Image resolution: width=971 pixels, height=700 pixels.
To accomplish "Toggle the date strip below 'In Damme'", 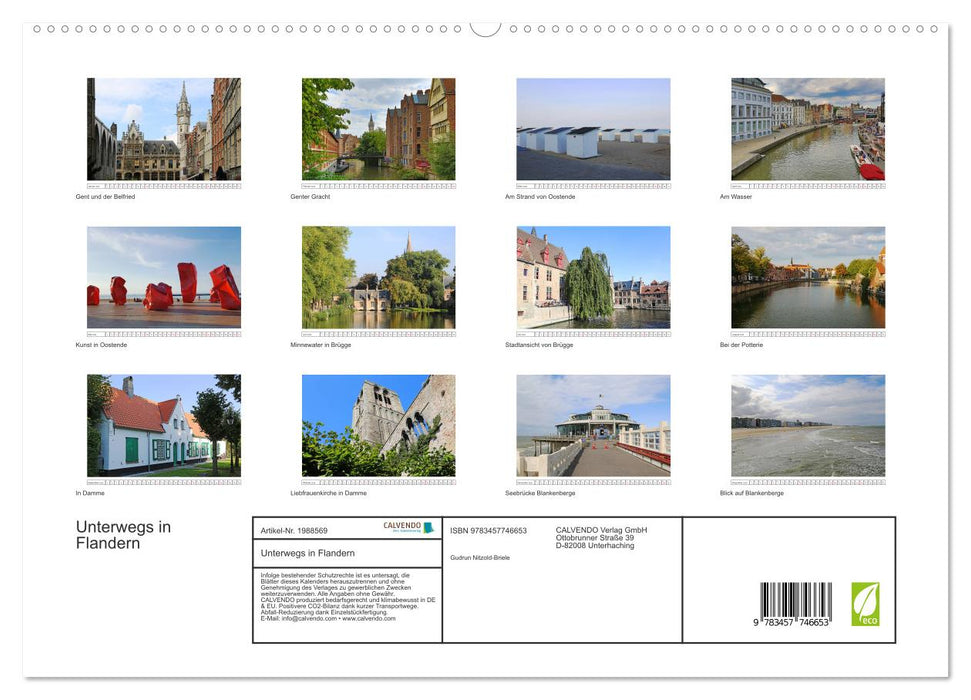I will coord(163,481).
